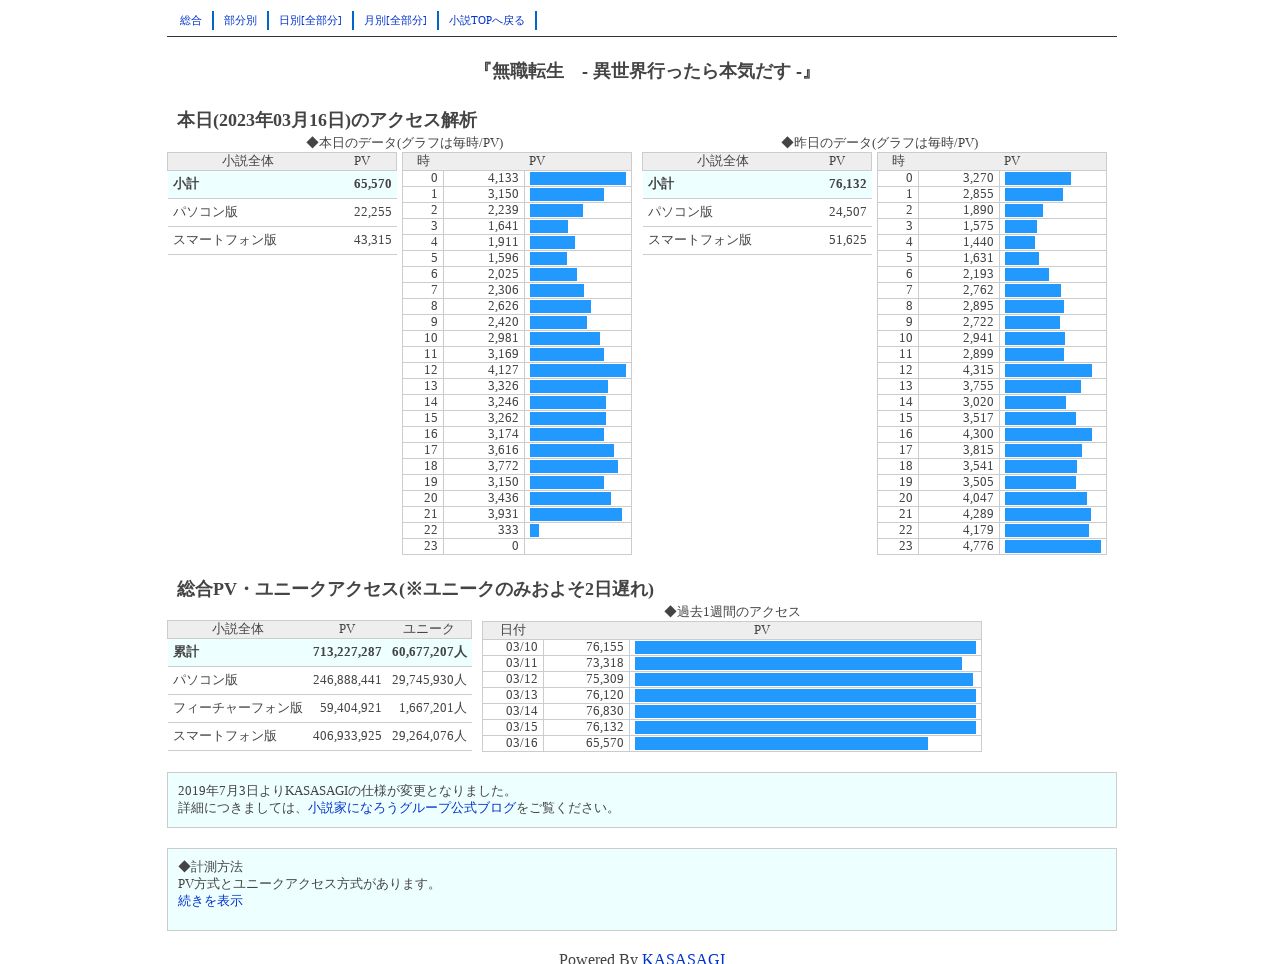Click today's hour 22 small bar
The image size is (1284, 964).
[534, 531]
